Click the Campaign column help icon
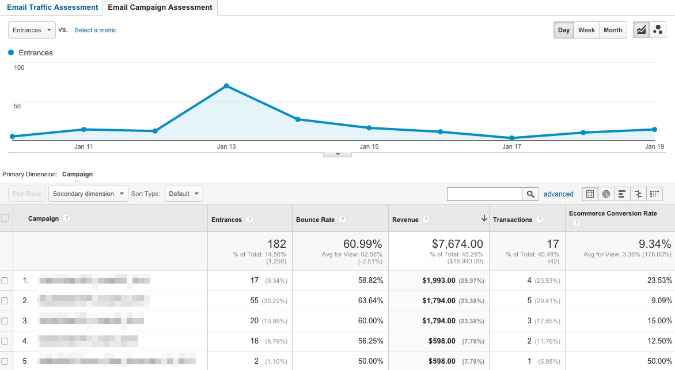 pyautogui.click(x=66, y=218)
